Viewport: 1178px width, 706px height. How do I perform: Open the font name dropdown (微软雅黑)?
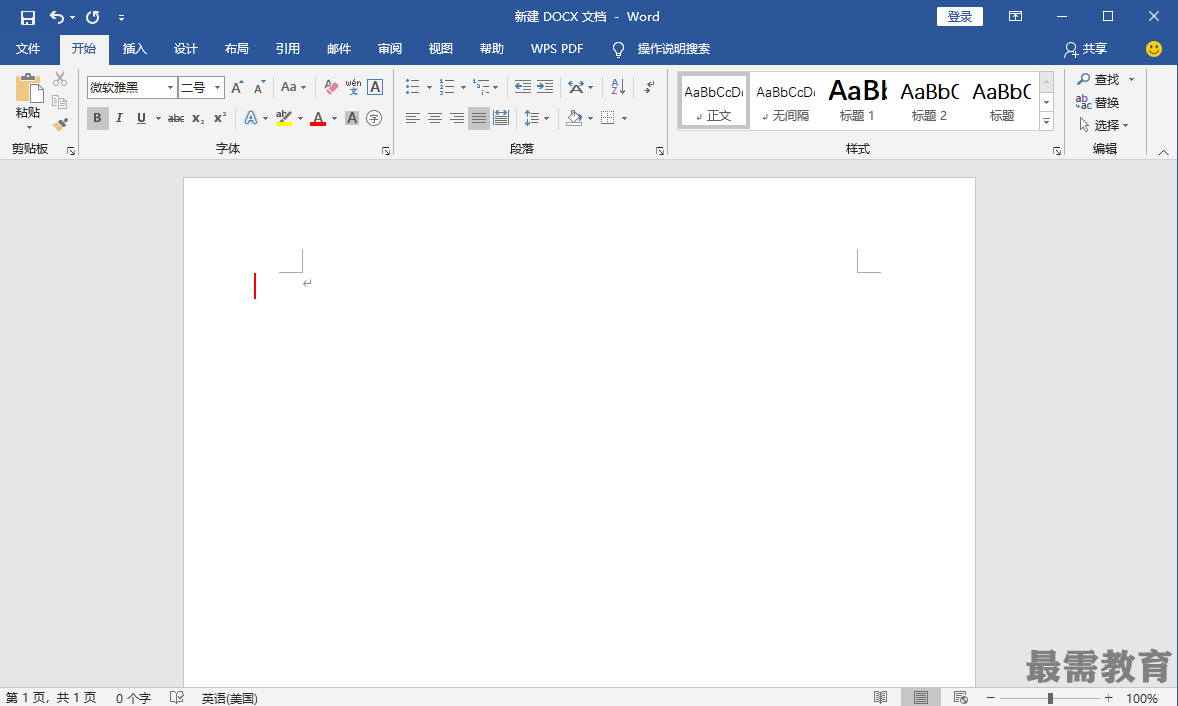click(x=171, y=87)
